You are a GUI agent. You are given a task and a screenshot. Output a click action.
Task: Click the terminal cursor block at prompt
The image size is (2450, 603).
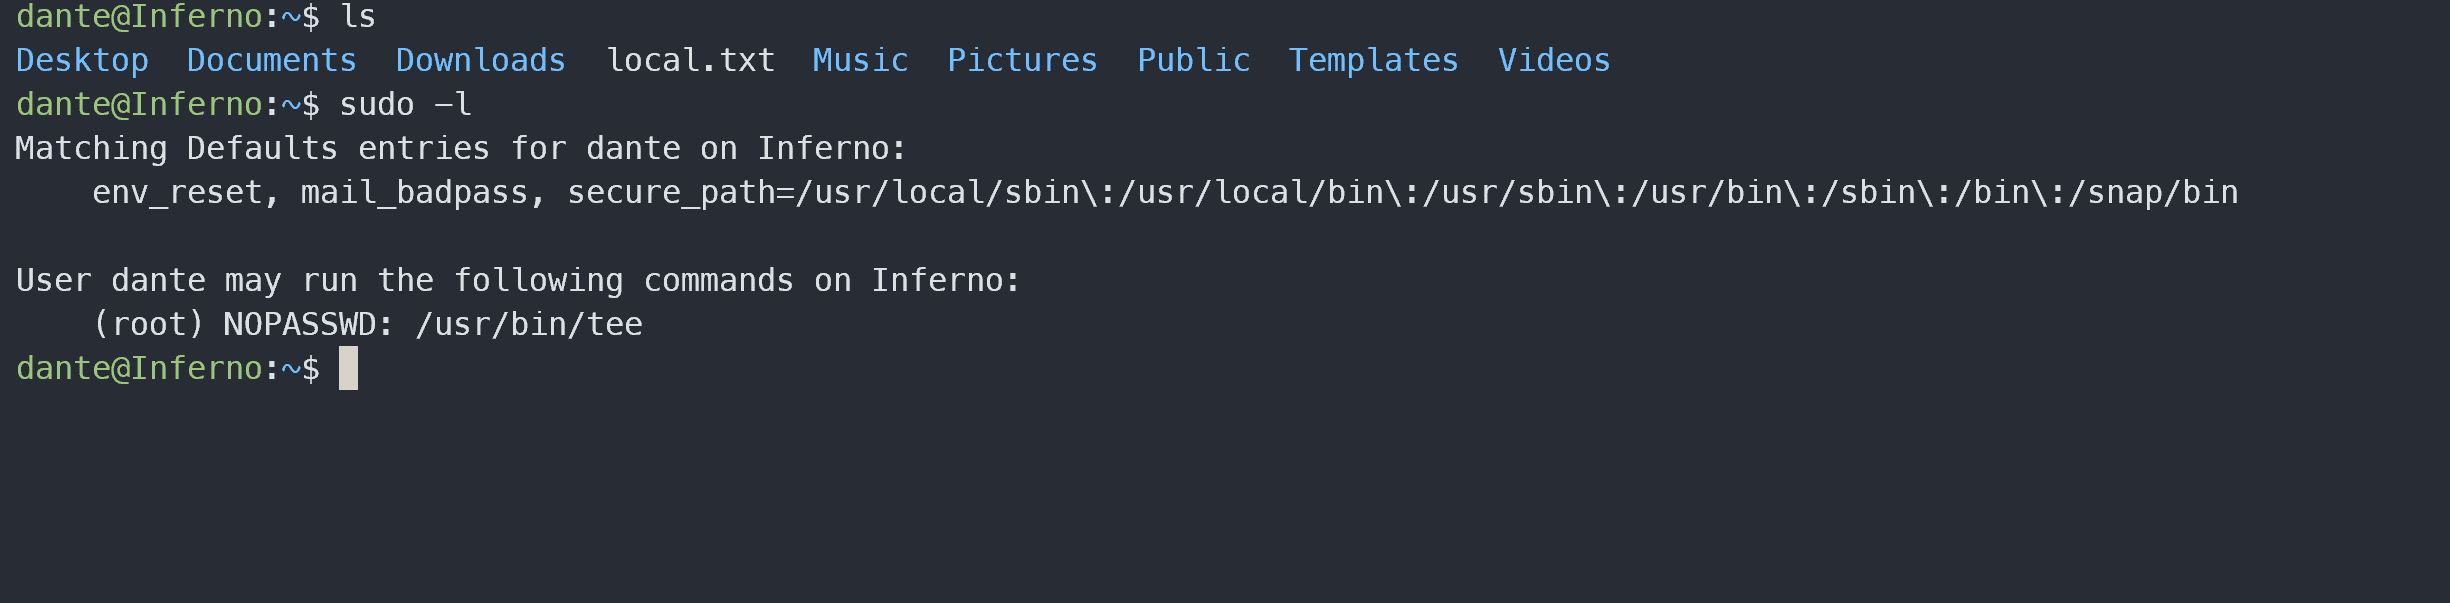[348, 368]
